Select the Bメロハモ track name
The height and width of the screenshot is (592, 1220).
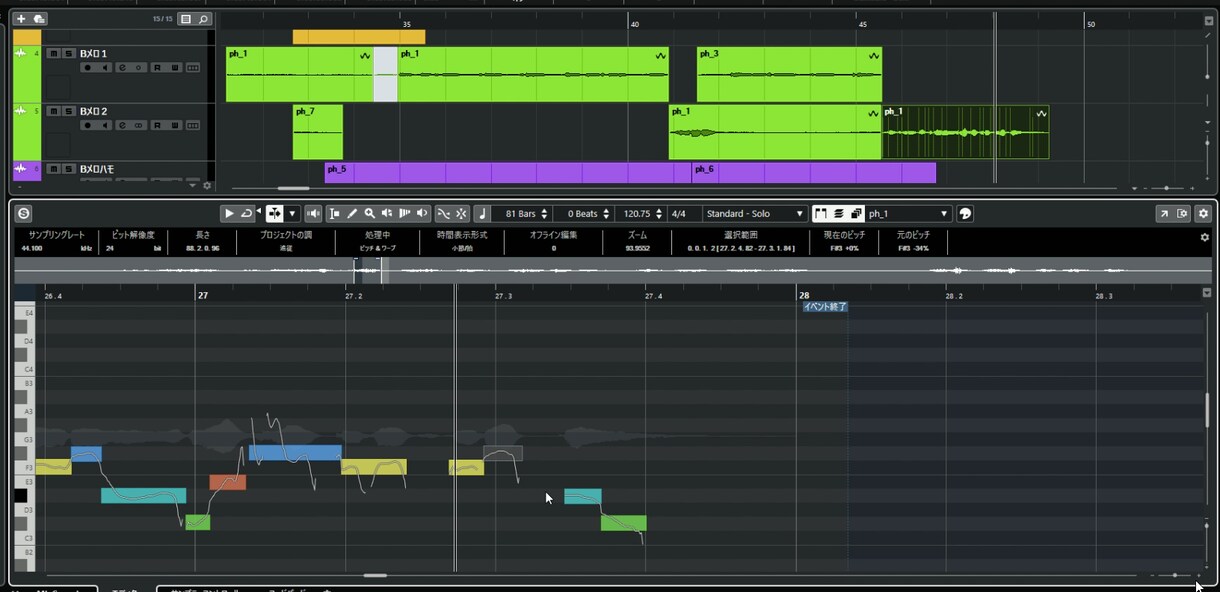97,169
